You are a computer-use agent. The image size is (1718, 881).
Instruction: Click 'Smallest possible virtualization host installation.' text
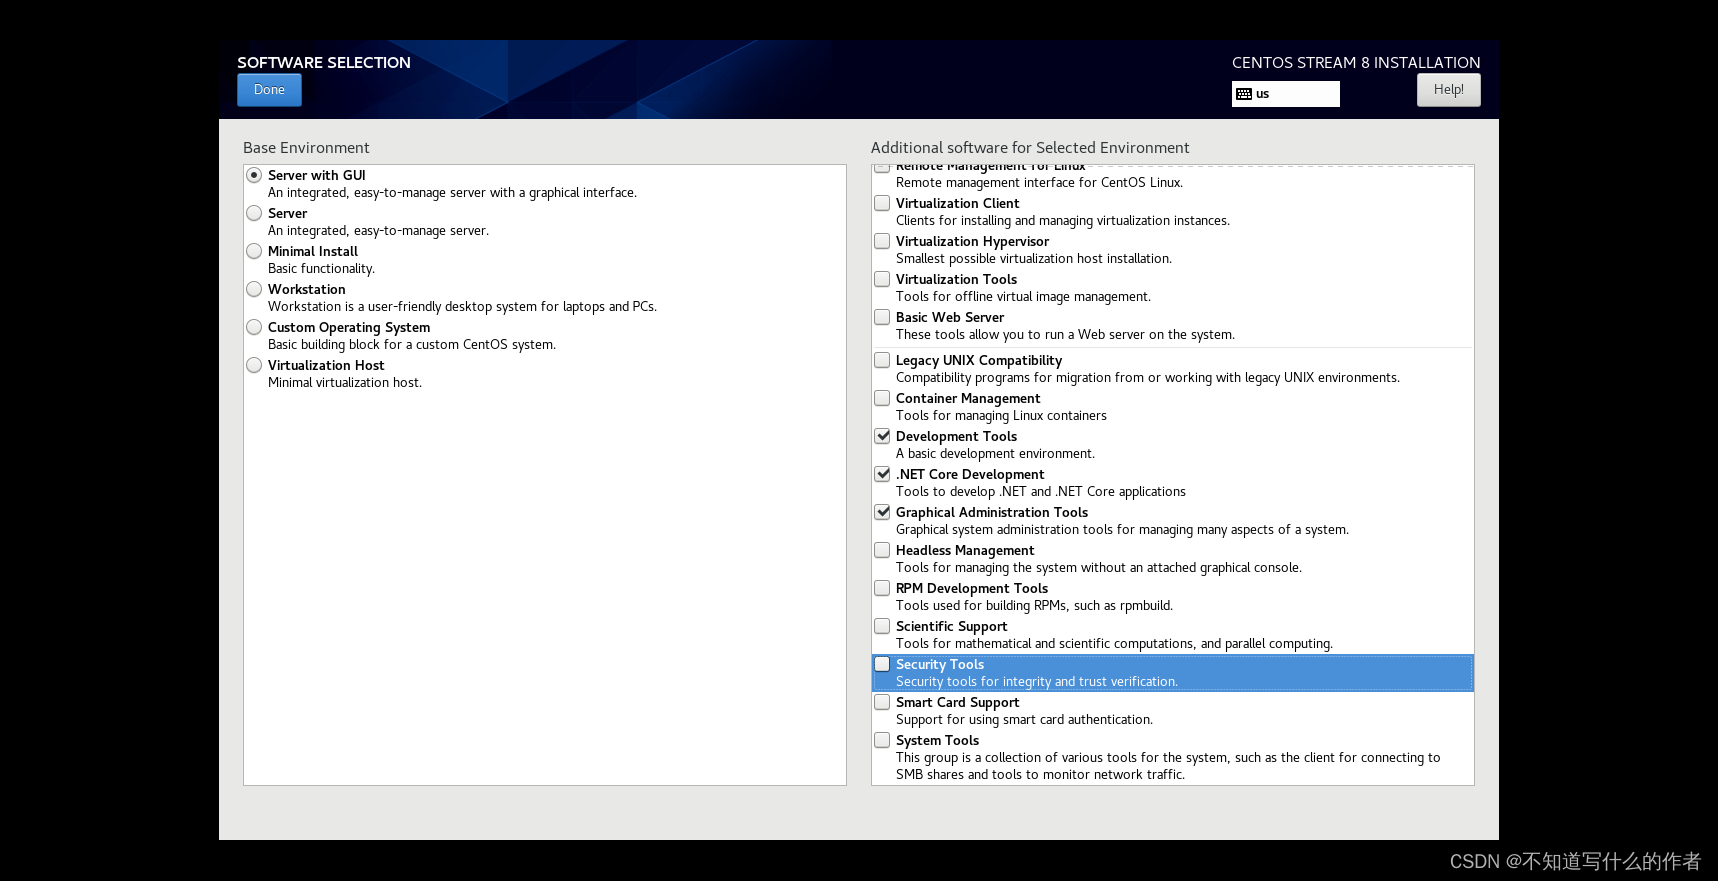point(1034,259)
